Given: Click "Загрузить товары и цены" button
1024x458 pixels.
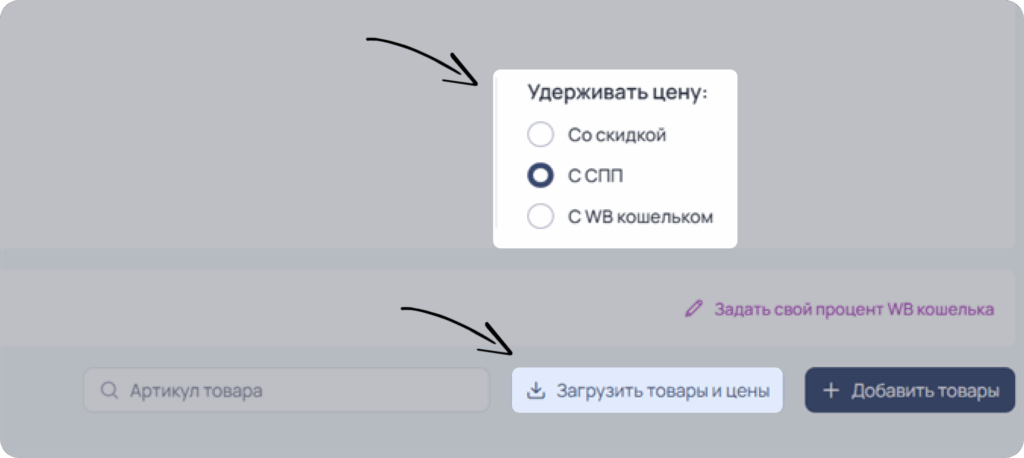Looking at the screenshot, I should tap(647, 390).
